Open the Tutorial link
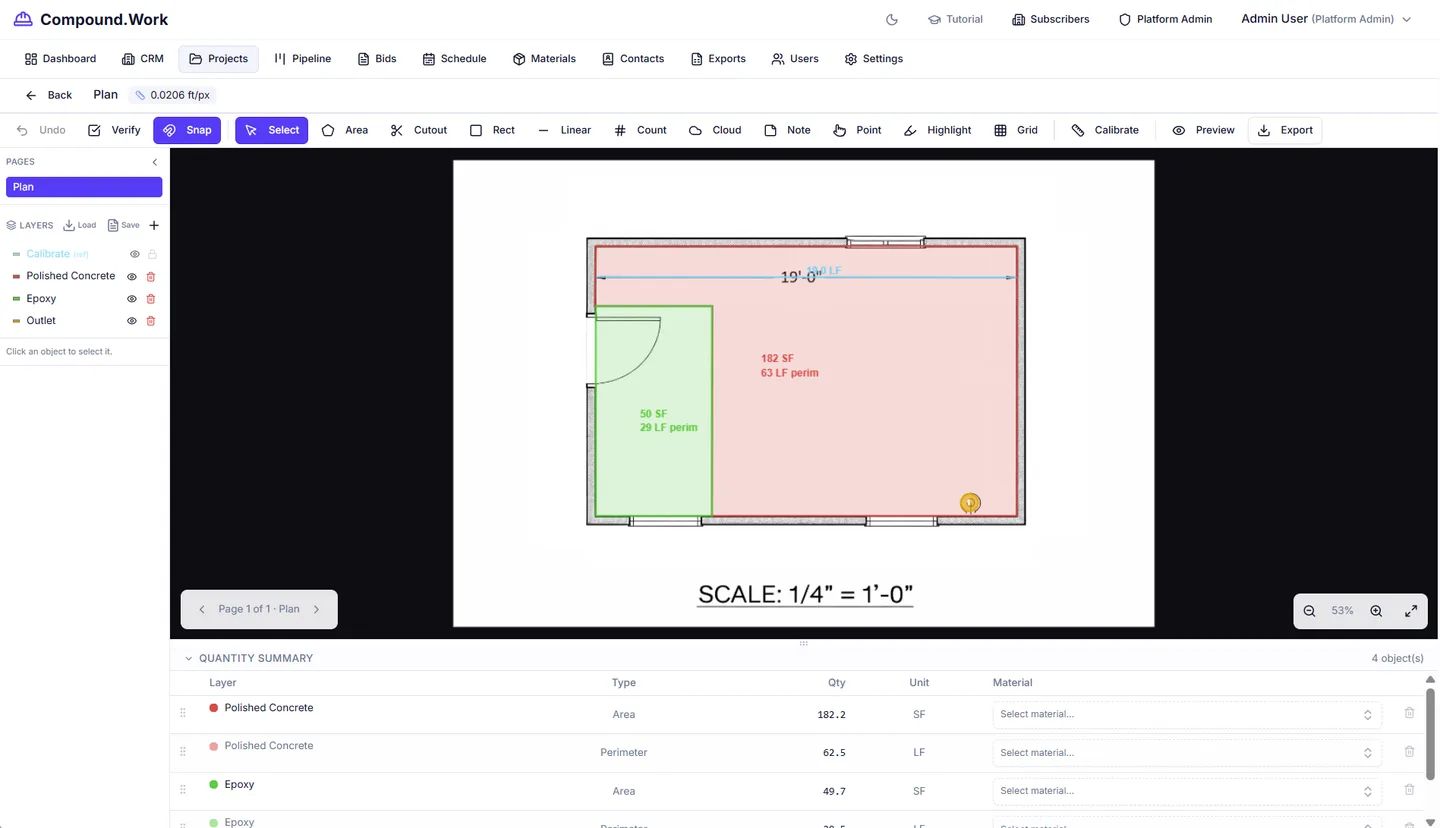 tap(955, 19)
